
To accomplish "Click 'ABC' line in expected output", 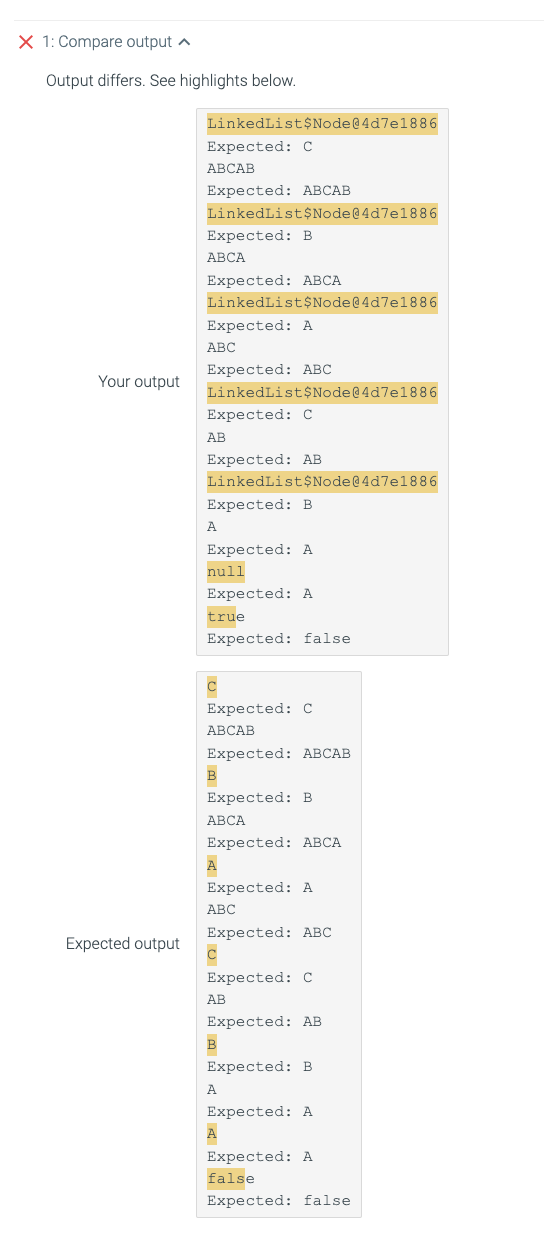I will tap(221, 910).
